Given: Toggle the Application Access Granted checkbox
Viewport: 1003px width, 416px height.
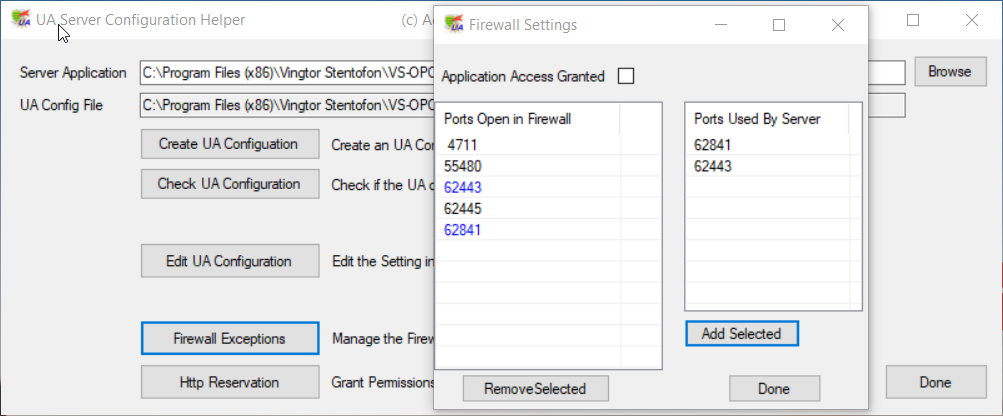Looking at the screenshot, I should coord(626,76).
